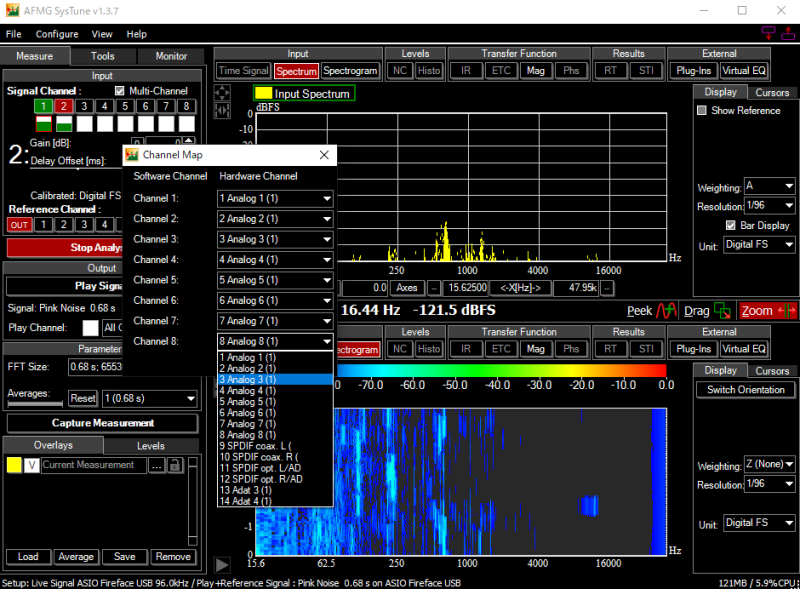This screenshot has height=589, width=800.
Task: Open the Configure menu
Action: click(x=57, y=34)
